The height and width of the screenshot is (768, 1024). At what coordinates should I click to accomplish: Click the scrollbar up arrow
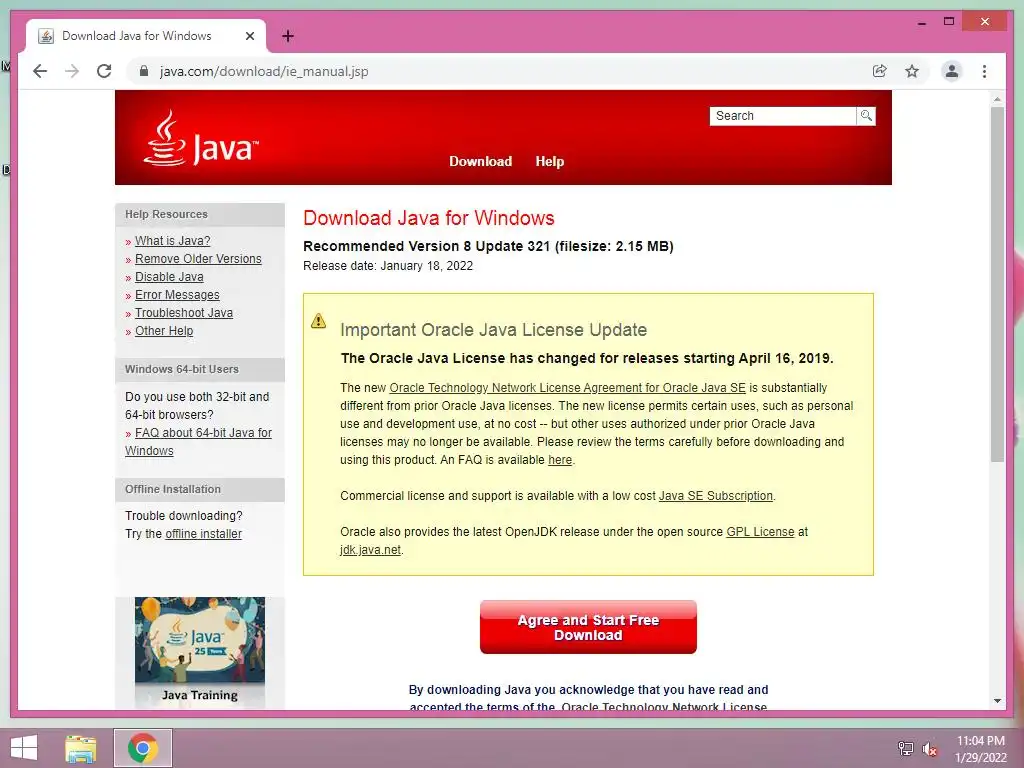tap(997, 99)
